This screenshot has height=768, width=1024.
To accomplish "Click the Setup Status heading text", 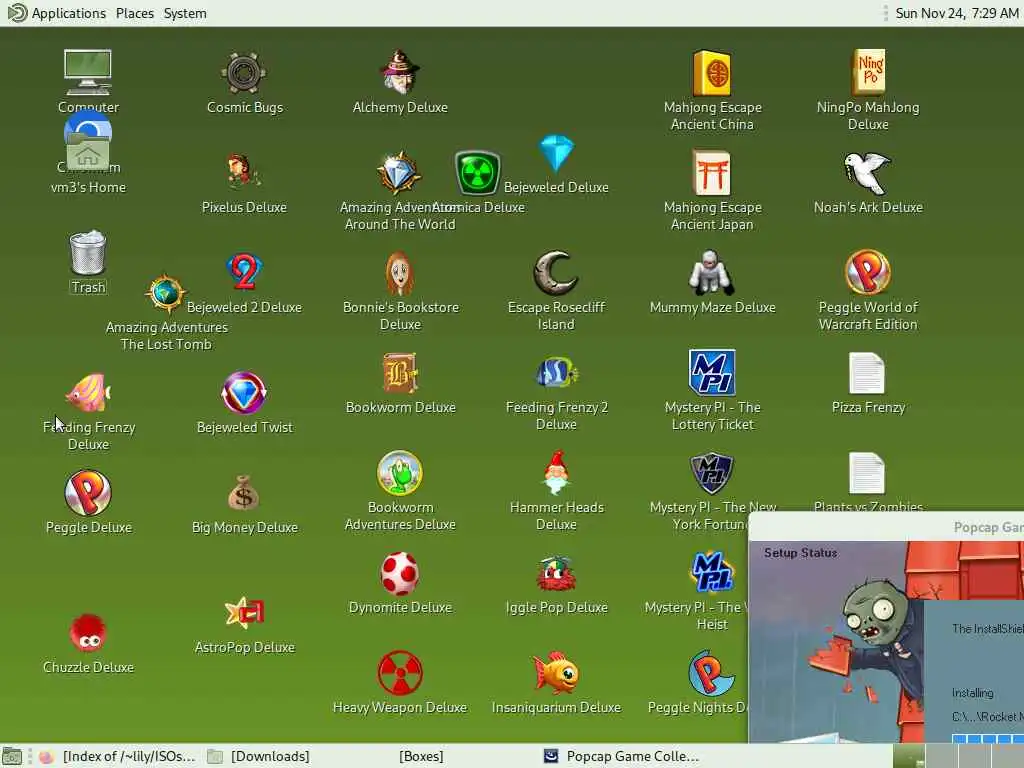I will [800, 552].
